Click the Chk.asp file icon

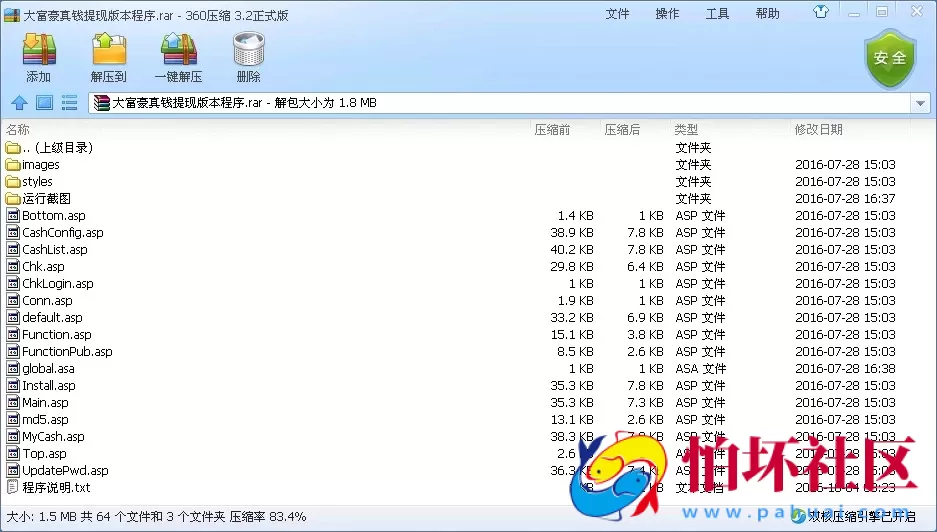pyautogui.click(x=13, y=267)
